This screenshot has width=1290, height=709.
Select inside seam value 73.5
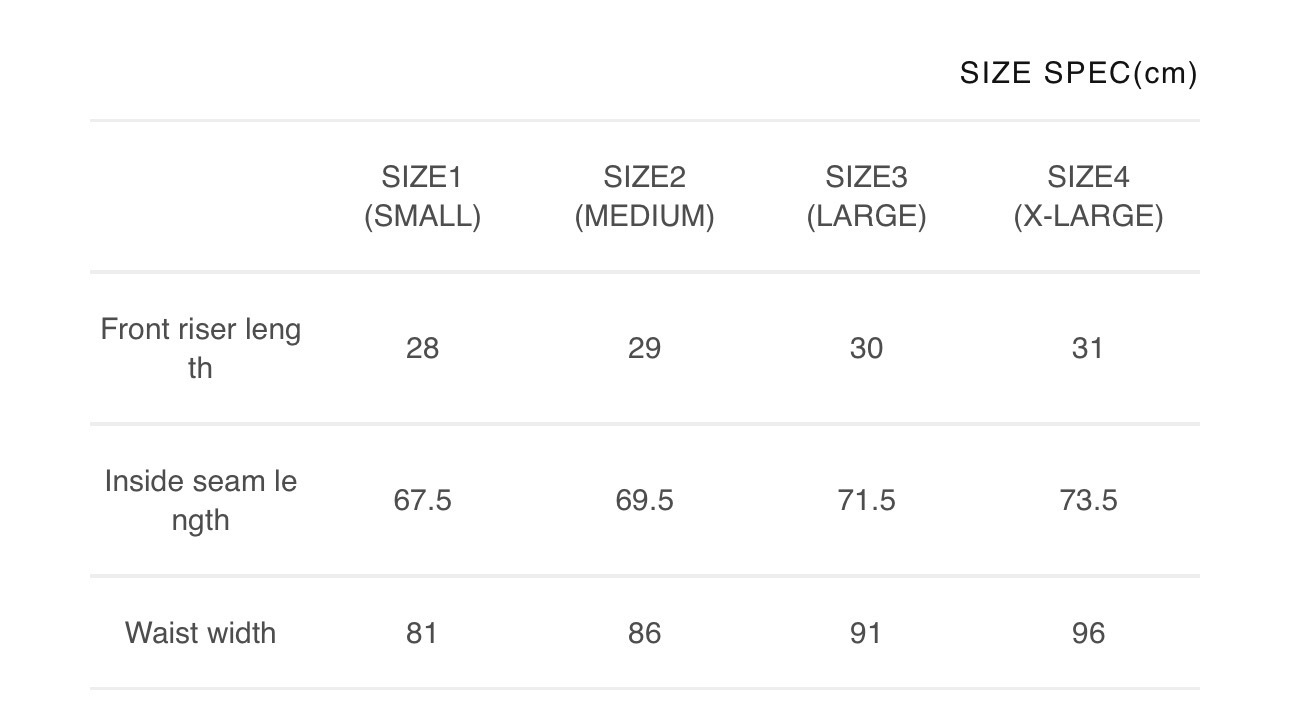coord(1088,500)
